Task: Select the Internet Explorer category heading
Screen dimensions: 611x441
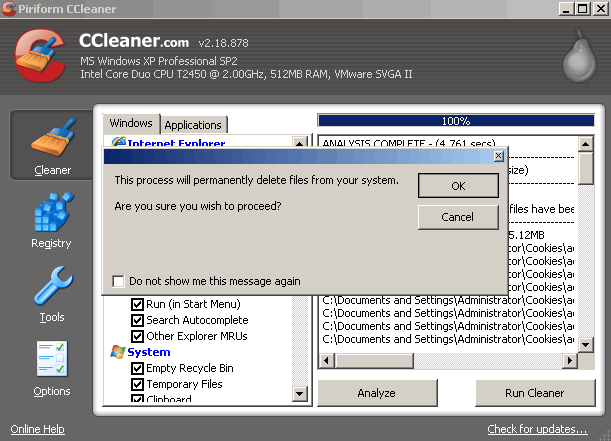Action: click(x=177, y=143)
